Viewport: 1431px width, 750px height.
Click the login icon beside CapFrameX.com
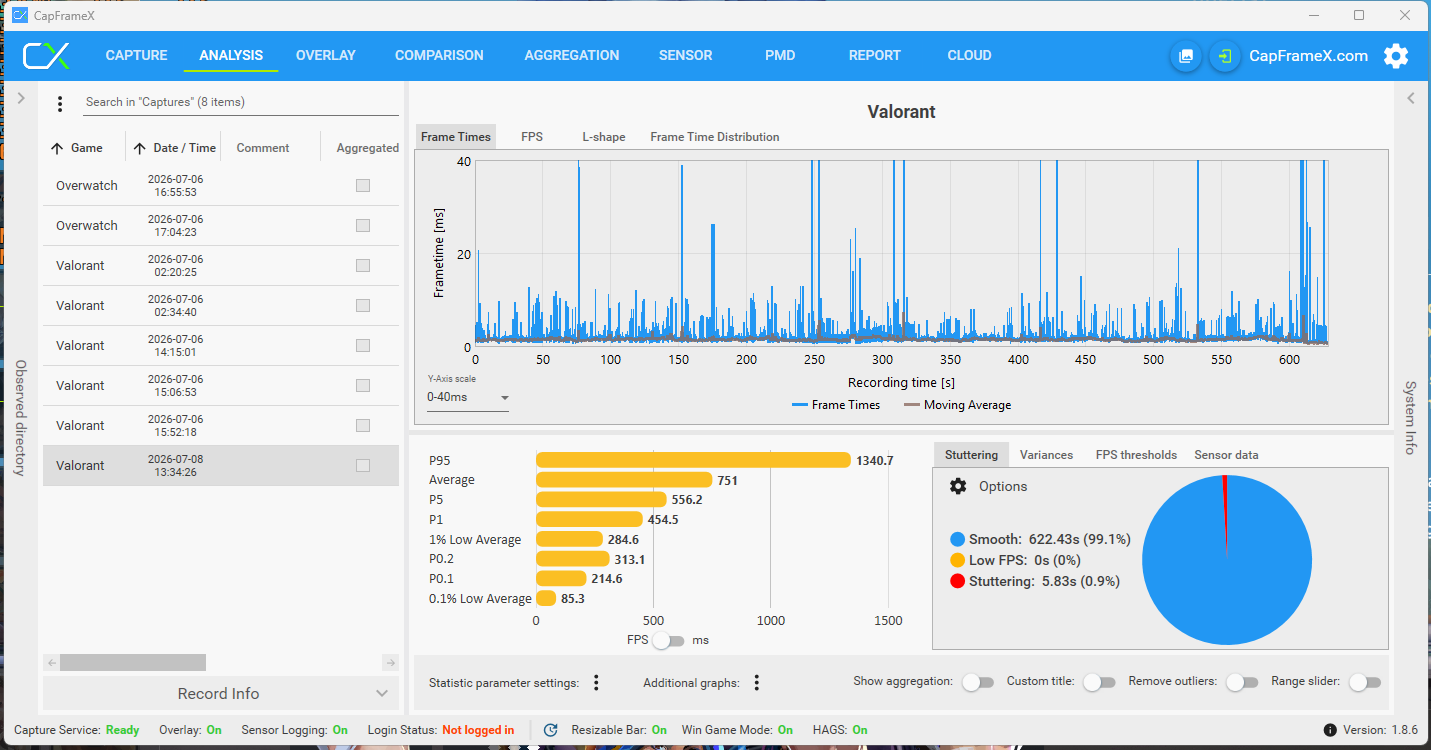click(x=1224, y=56)
